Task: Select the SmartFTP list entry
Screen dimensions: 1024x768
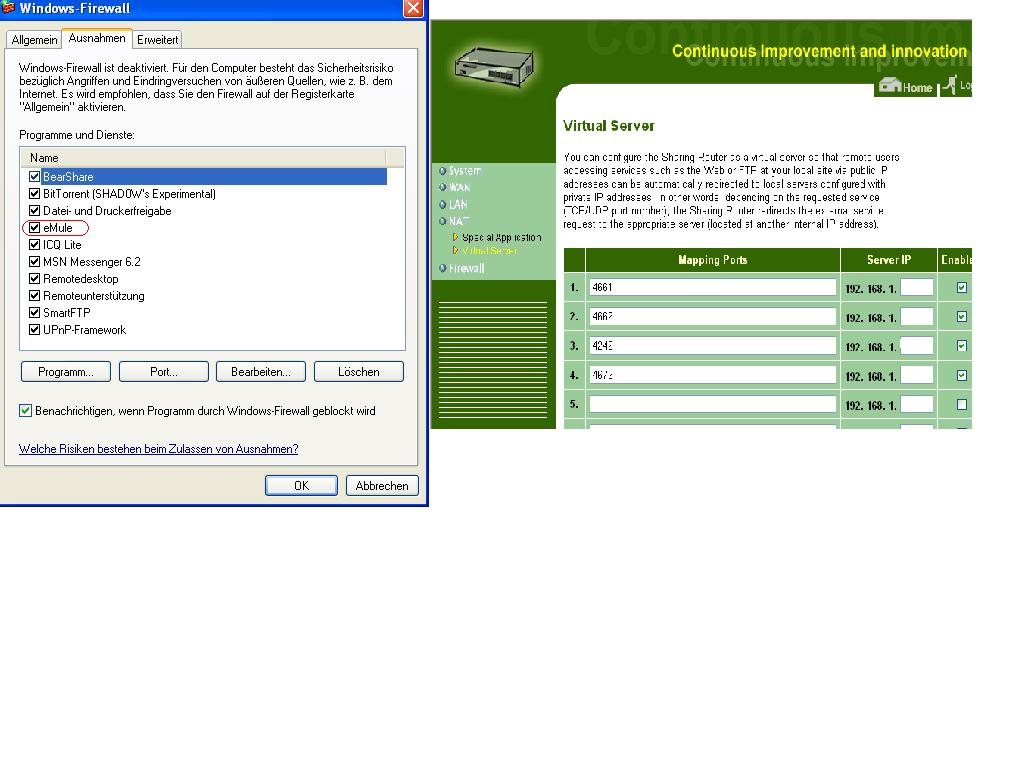Action: tap(67, 312)
